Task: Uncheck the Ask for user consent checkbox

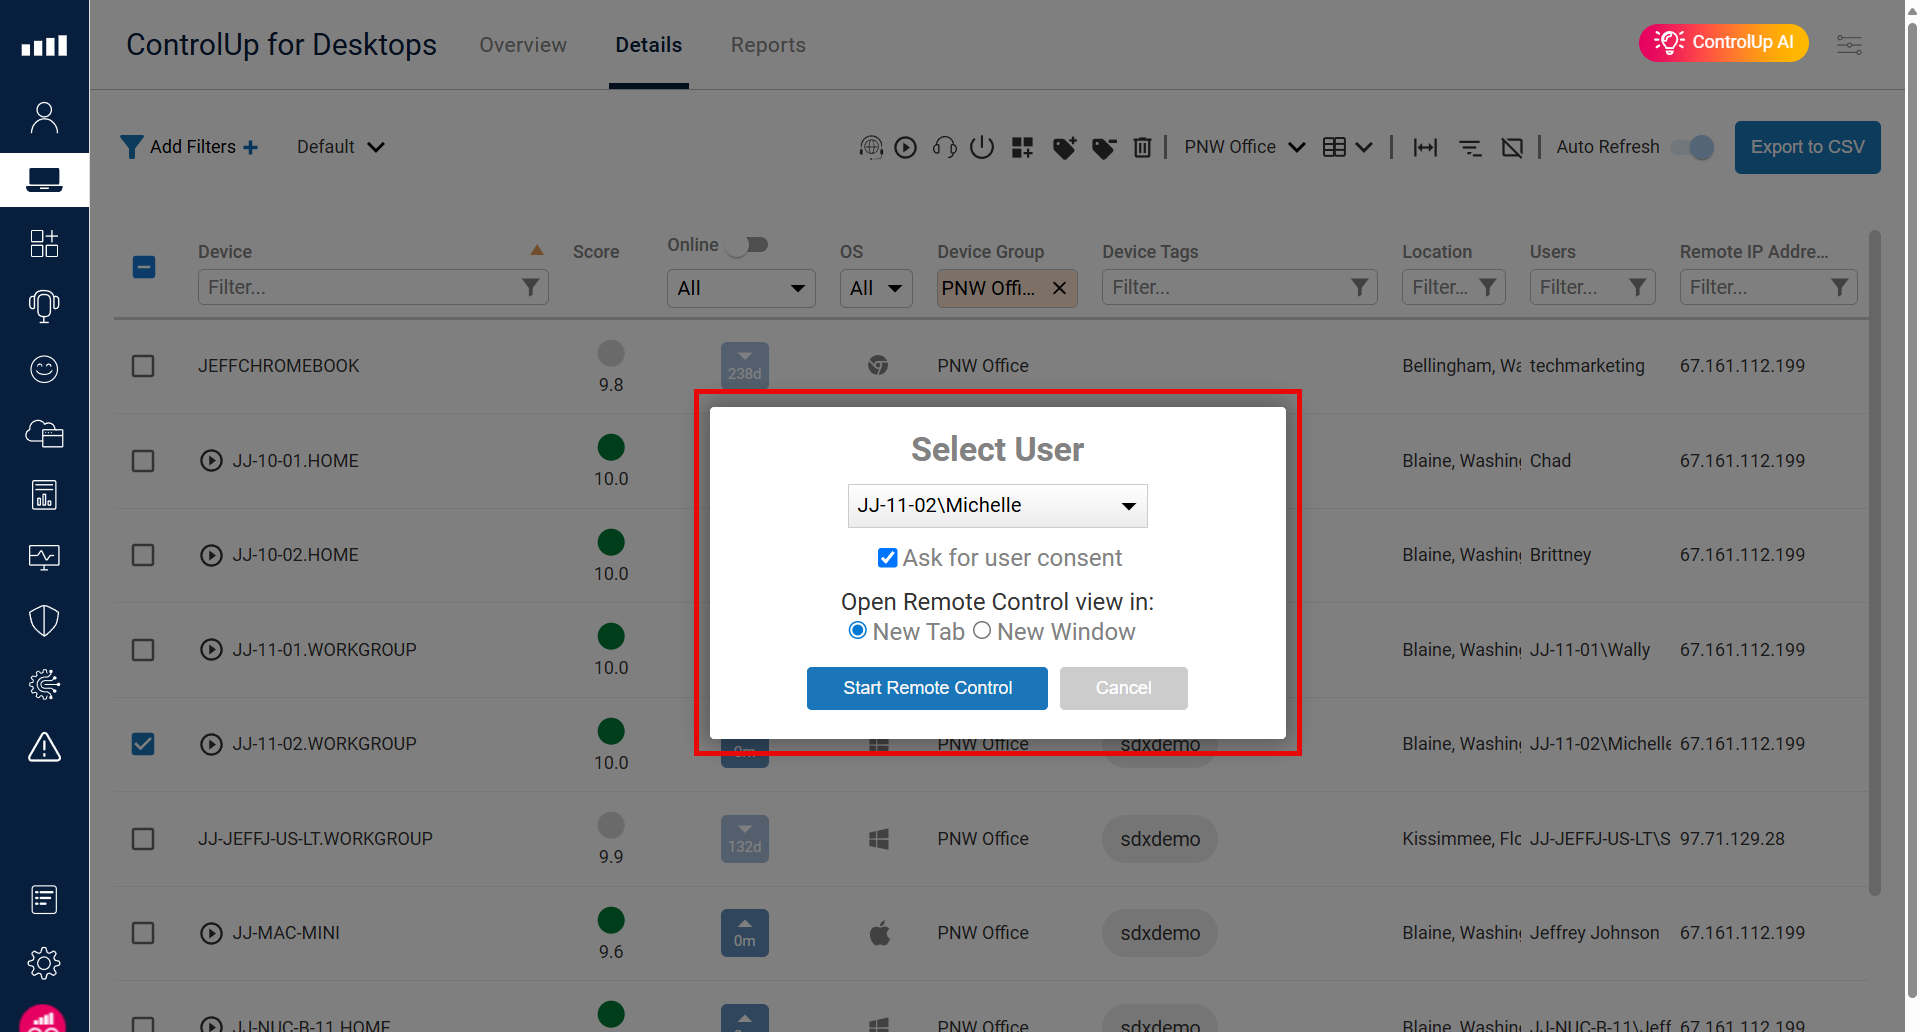Action: [887, 558]
